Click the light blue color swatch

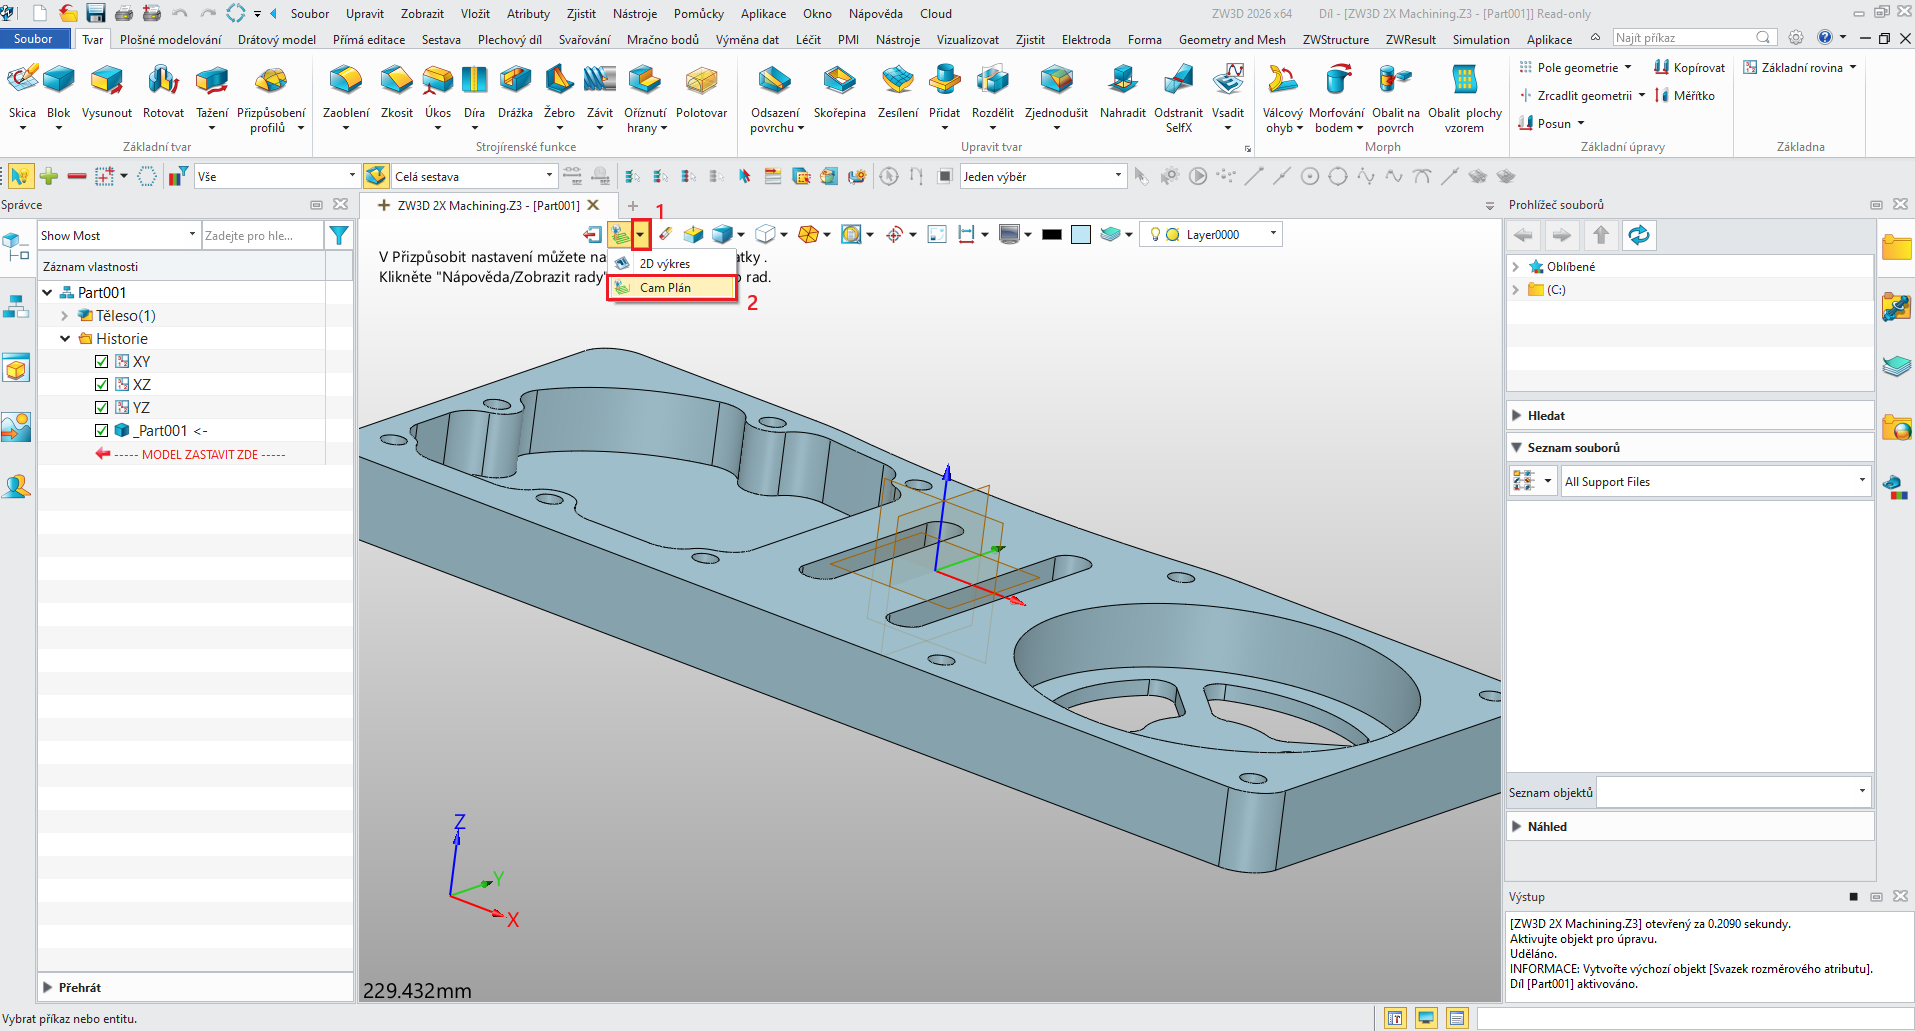(1081, 234)
